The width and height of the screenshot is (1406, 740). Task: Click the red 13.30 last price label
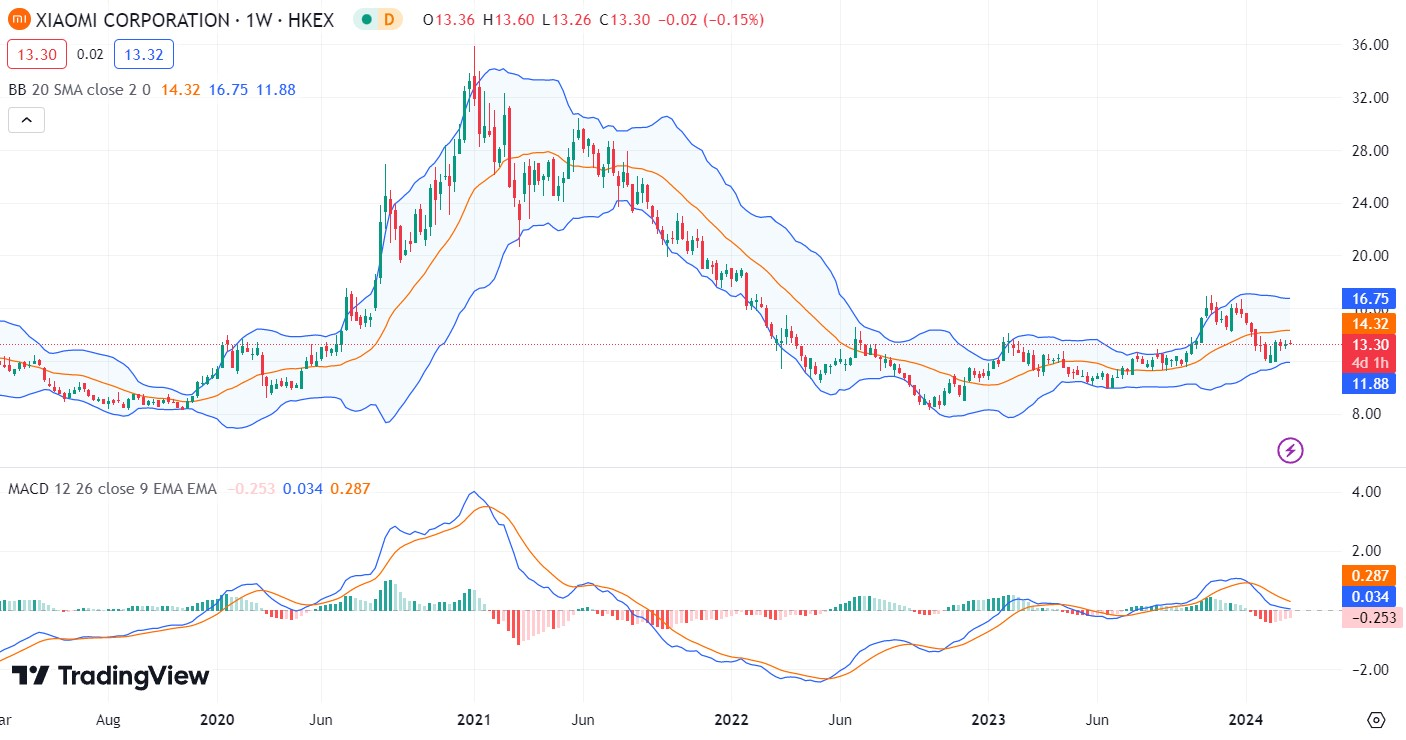[1369, 344]
